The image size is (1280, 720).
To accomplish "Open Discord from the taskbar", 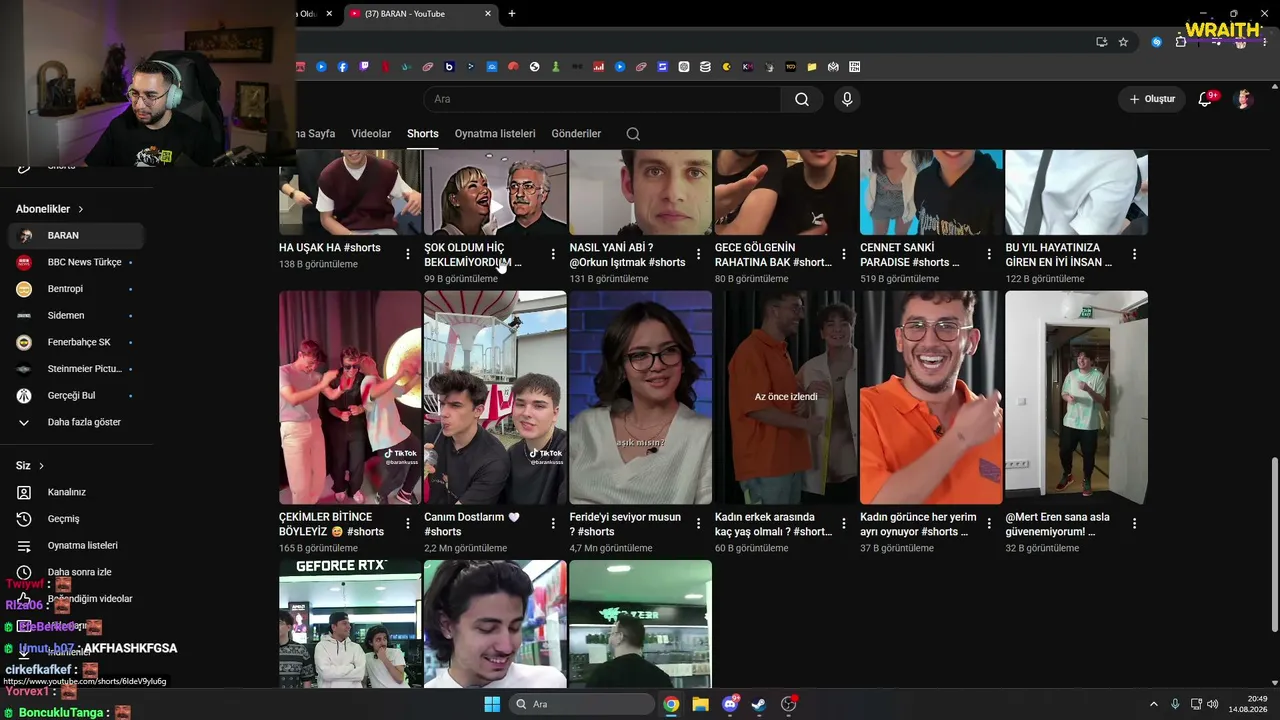I will tap(730, 704).
